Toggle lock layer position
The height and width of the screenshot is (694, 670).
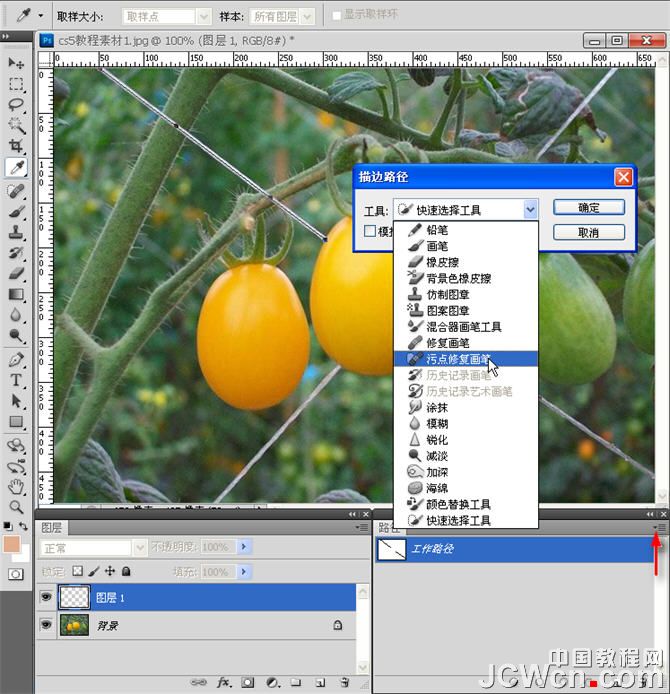(x=110, y=571)
